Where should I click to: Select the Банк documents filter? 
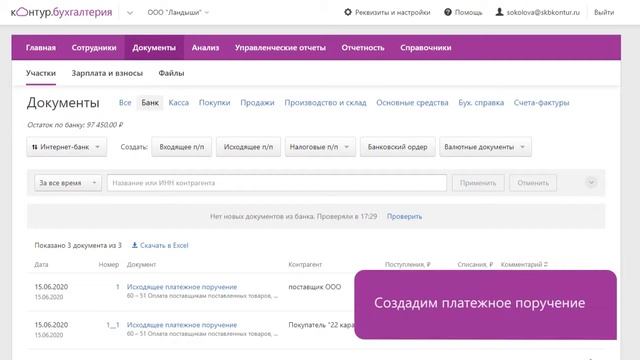150,103
